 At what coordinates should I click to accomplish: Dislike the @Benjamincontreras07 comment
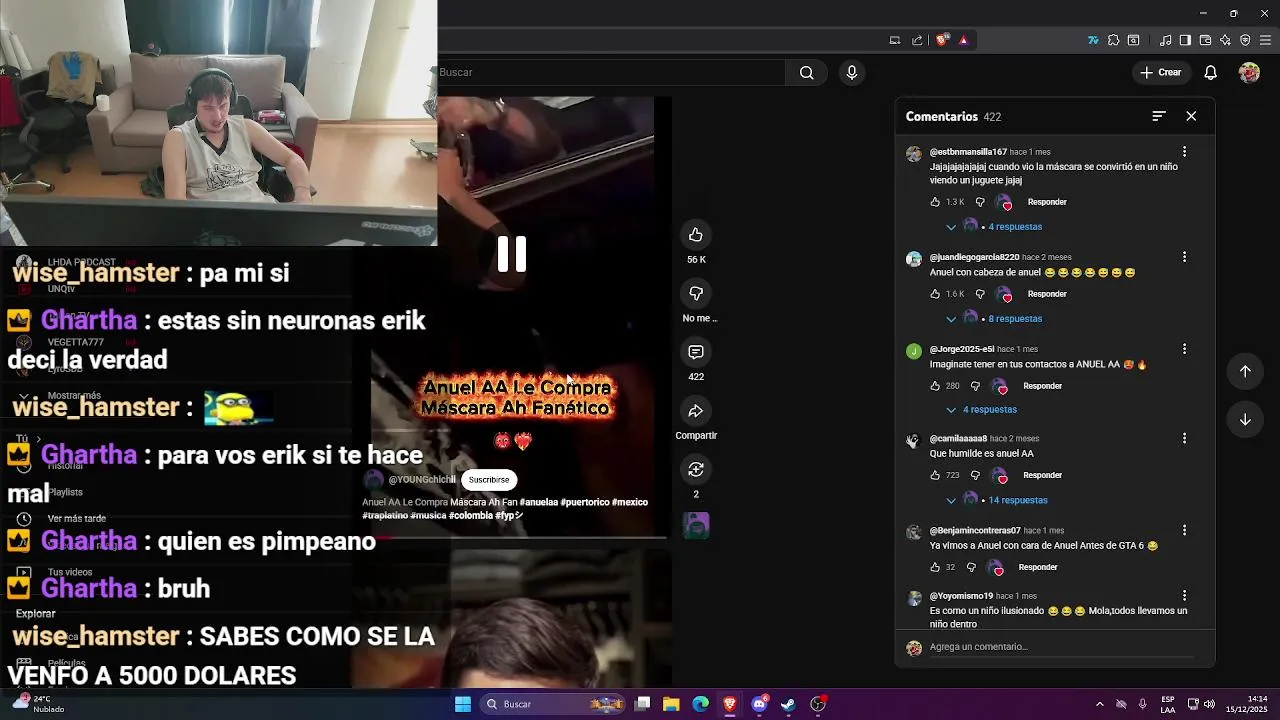click(971, 567)
